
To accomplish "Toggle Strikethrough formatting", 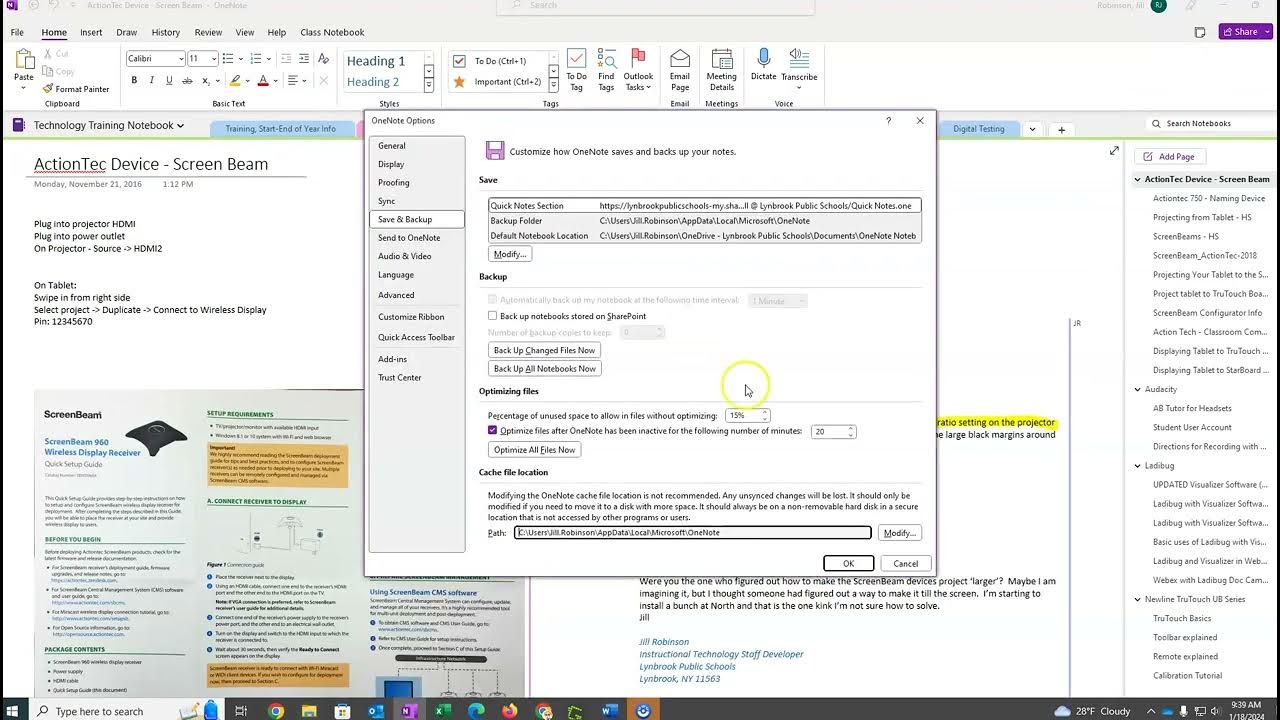I will pyautogui.click(x=187, y=80).
